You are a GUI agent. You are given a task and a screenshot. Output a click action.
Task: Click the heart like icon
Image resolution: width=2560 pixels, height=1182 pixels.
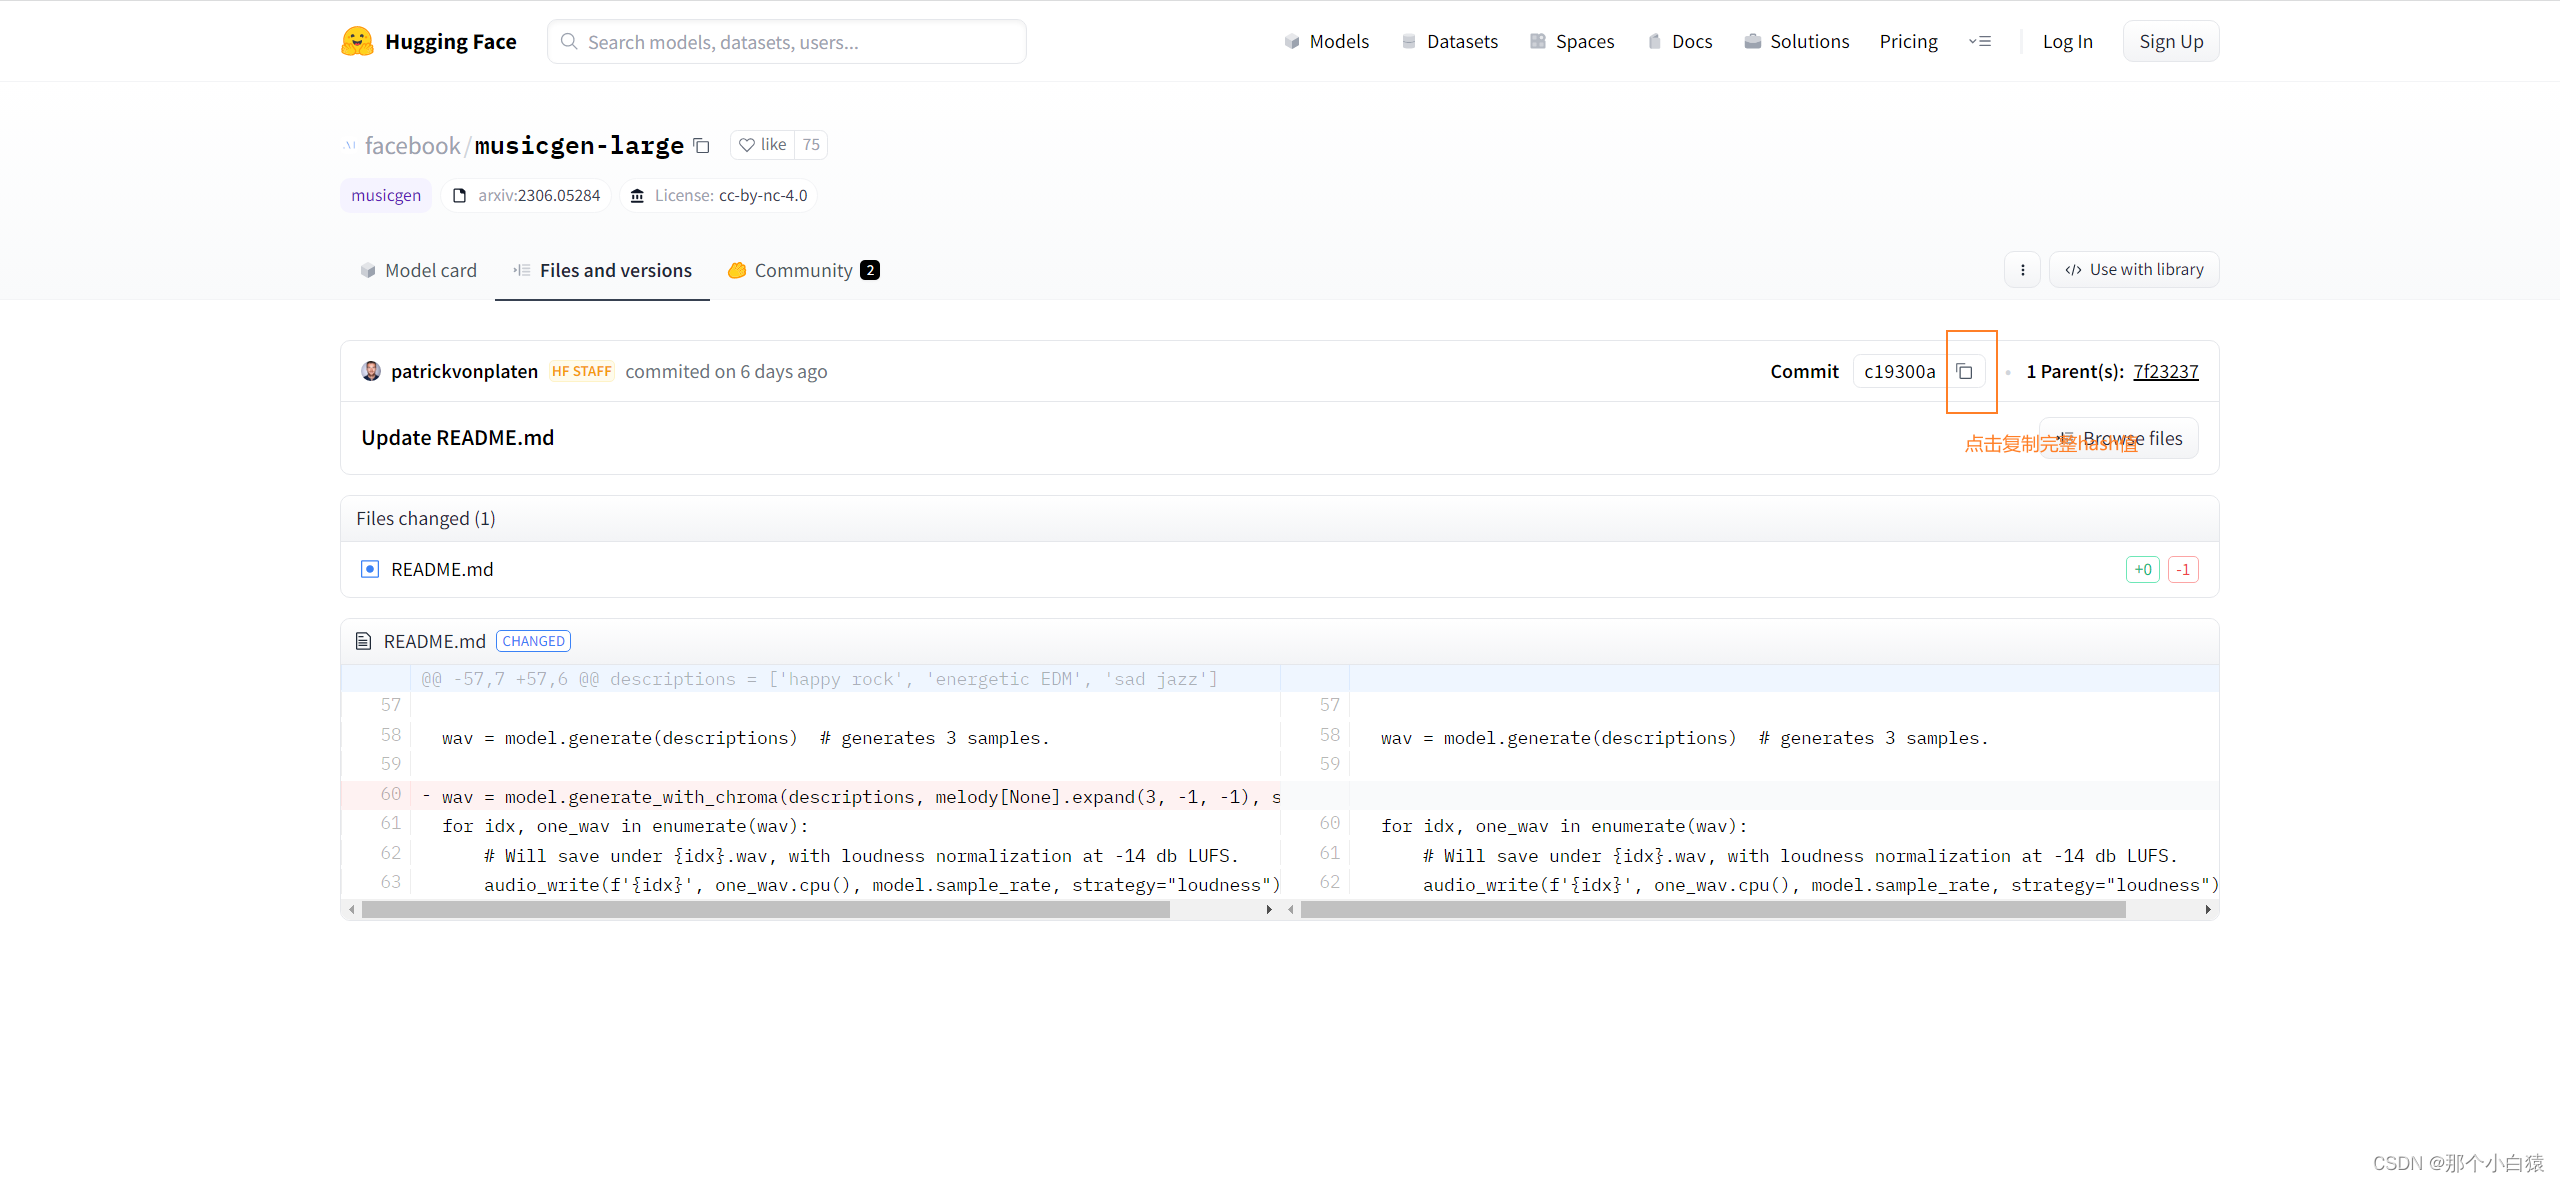click(x=747, y=145)
